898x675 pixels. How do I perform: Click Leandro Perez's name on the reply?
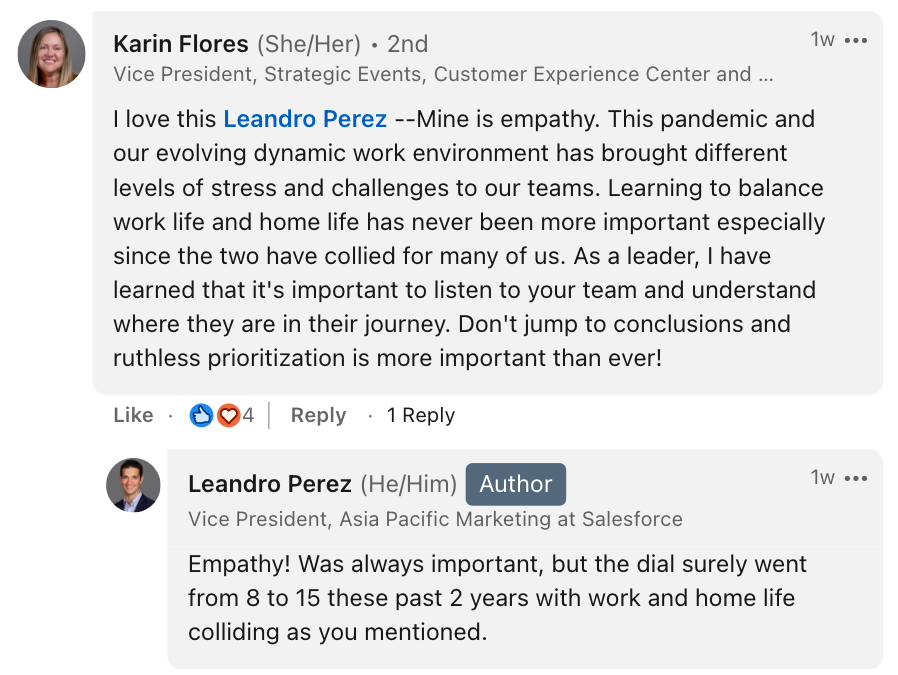270,484
